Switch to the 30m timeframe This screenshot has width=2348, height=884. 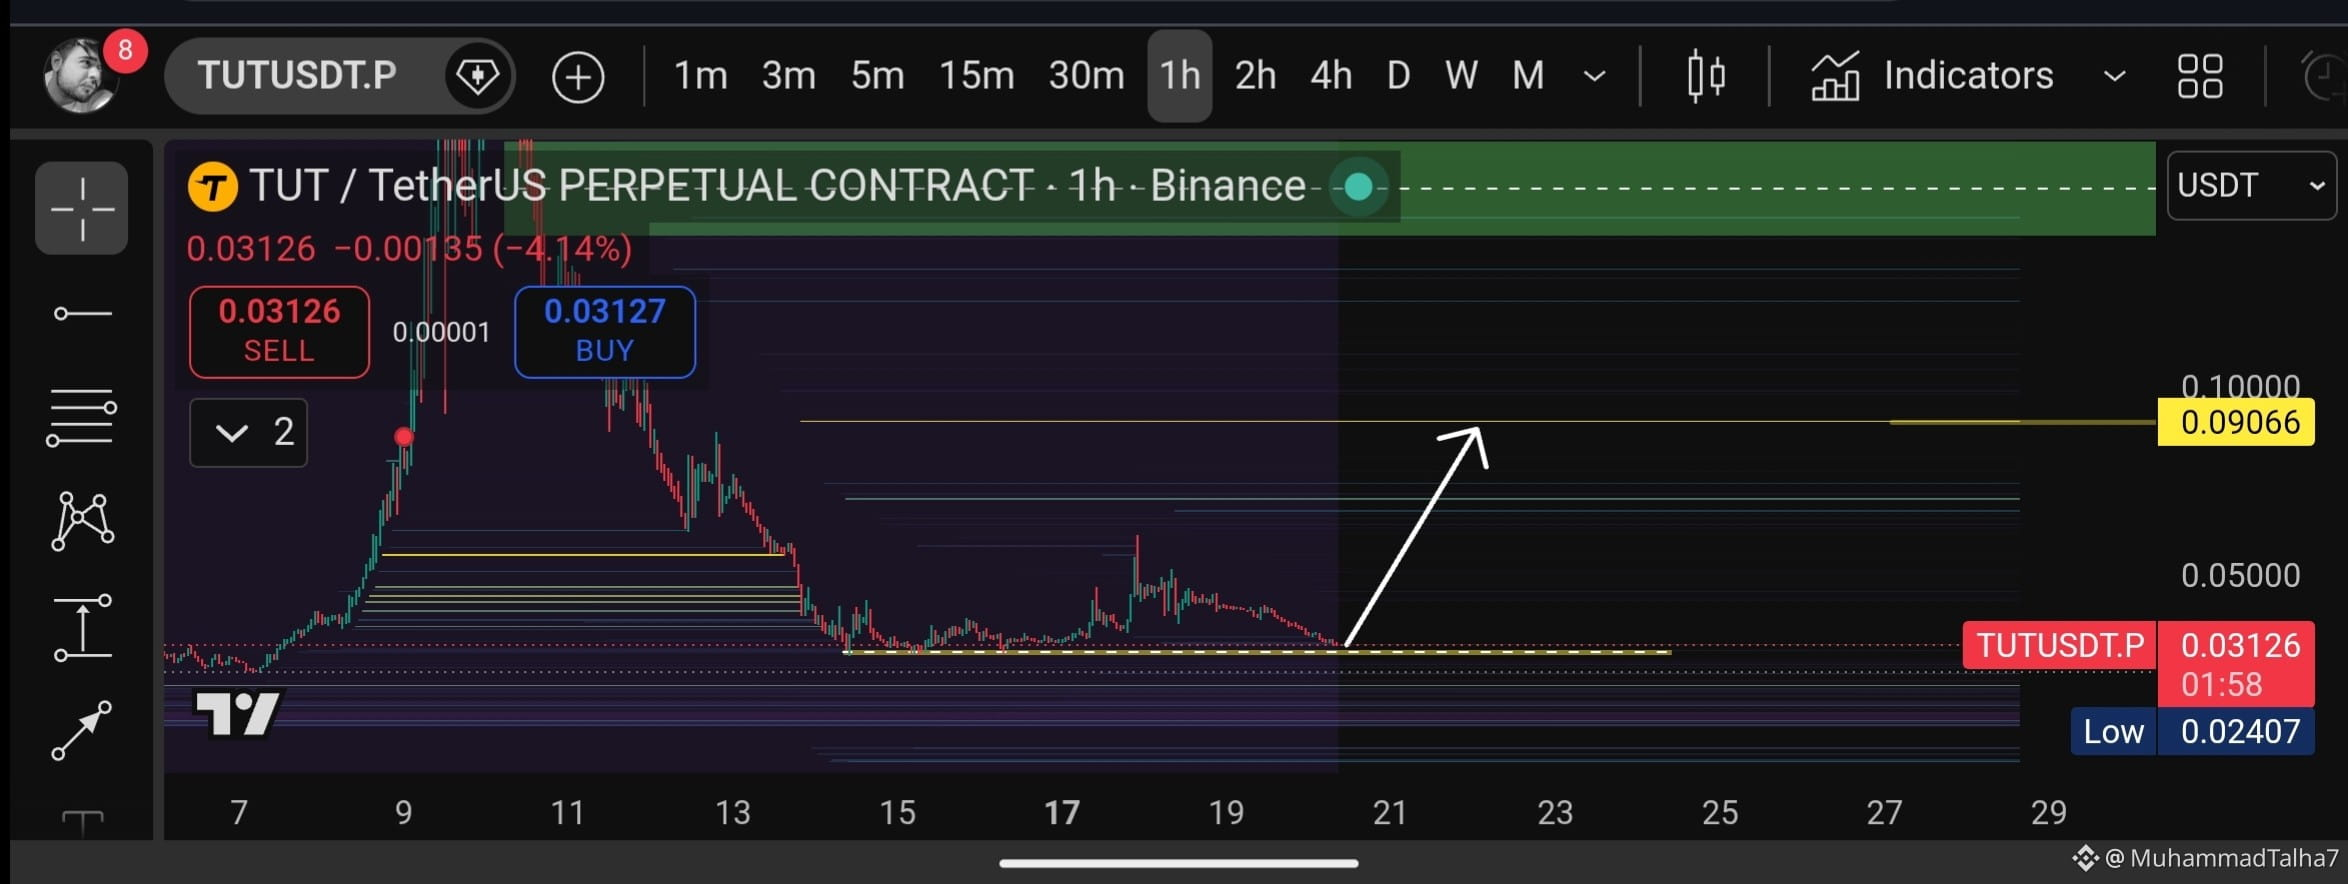[x=1086, y=75]
